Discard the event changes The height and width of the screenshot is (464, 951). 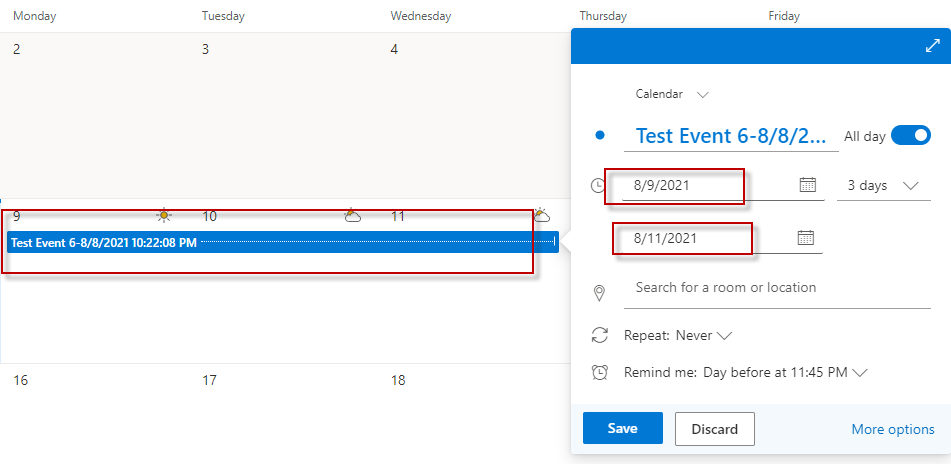(x=714, y=429)
